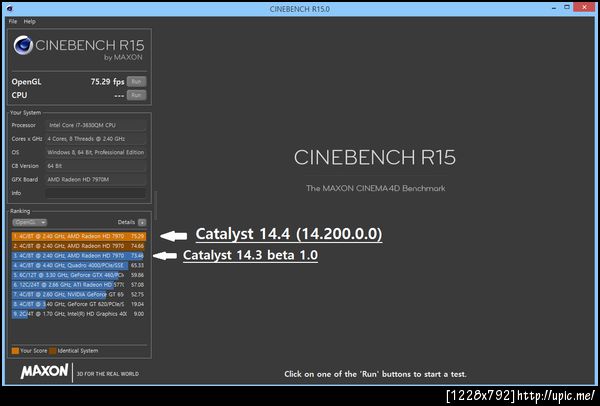
Task: Expand ranking Details arrow button
Action: [x=142, y=222]
